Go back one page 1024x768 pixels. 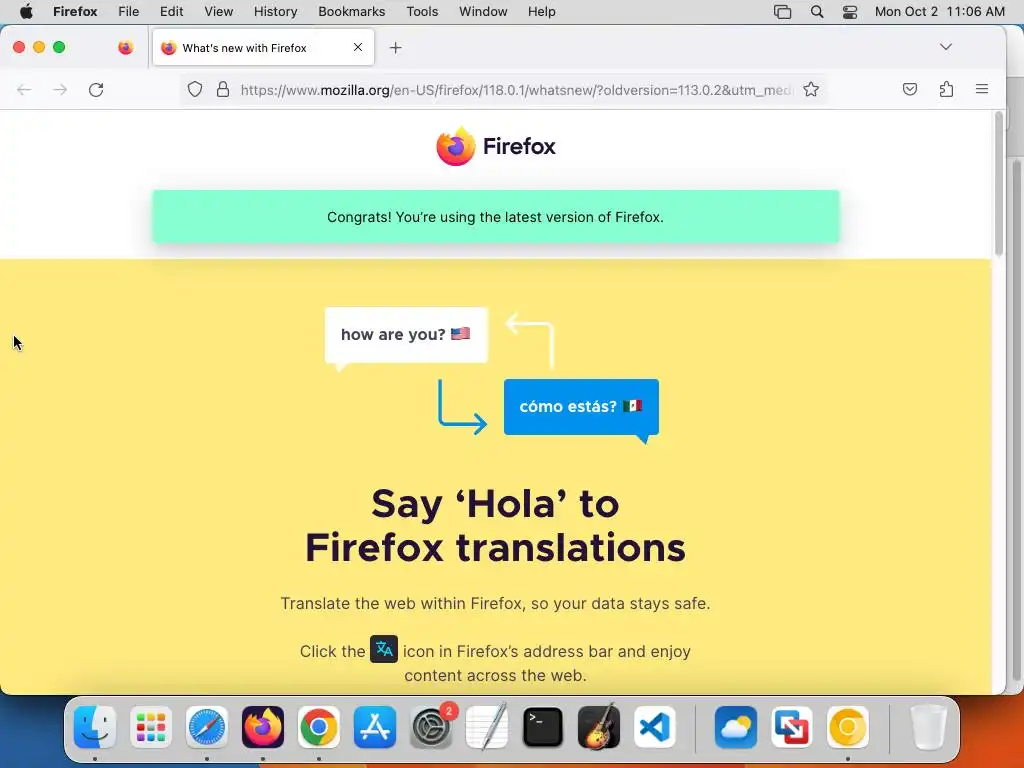tap(24, 90)
